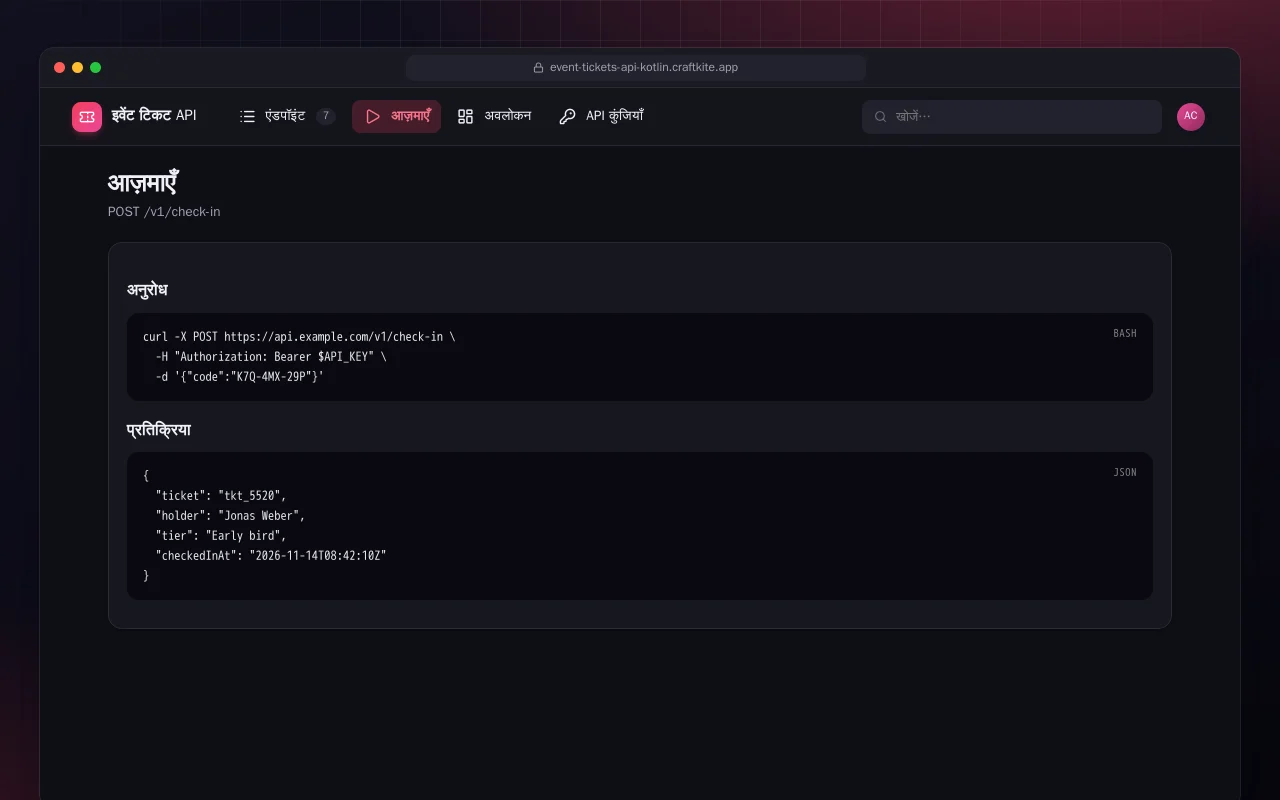Click the "ticket": "tkt_5520" line

tap(221, 496)
